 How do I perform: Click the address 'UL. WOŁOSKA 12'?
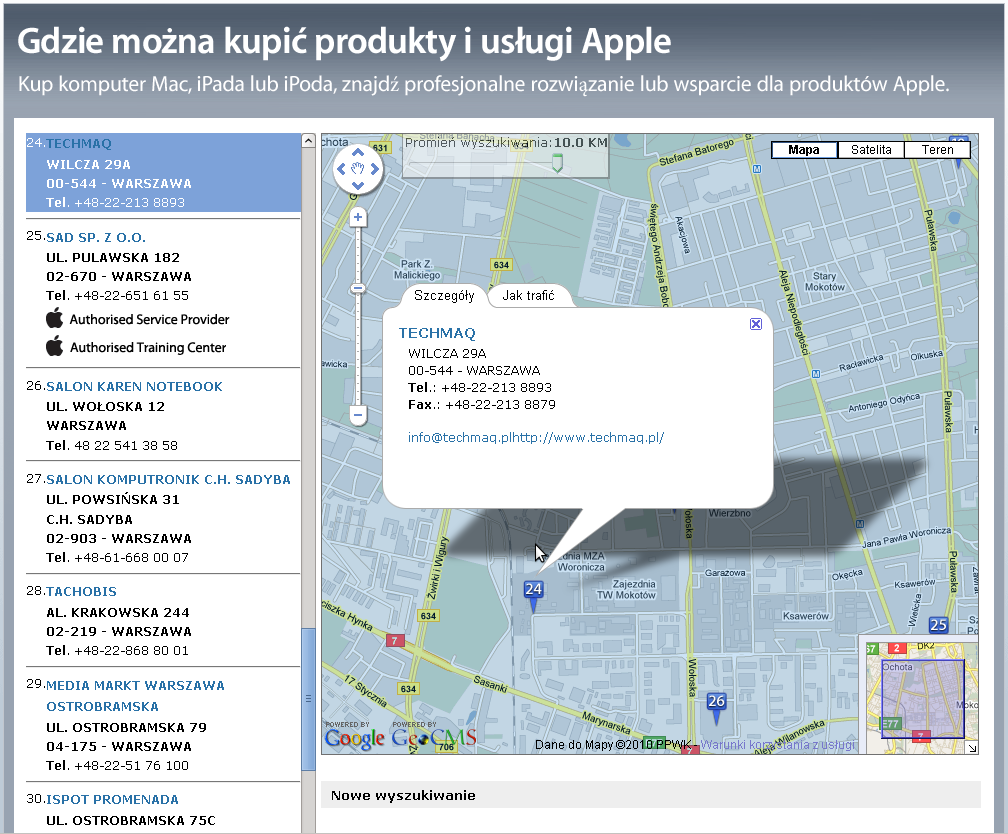105,407
